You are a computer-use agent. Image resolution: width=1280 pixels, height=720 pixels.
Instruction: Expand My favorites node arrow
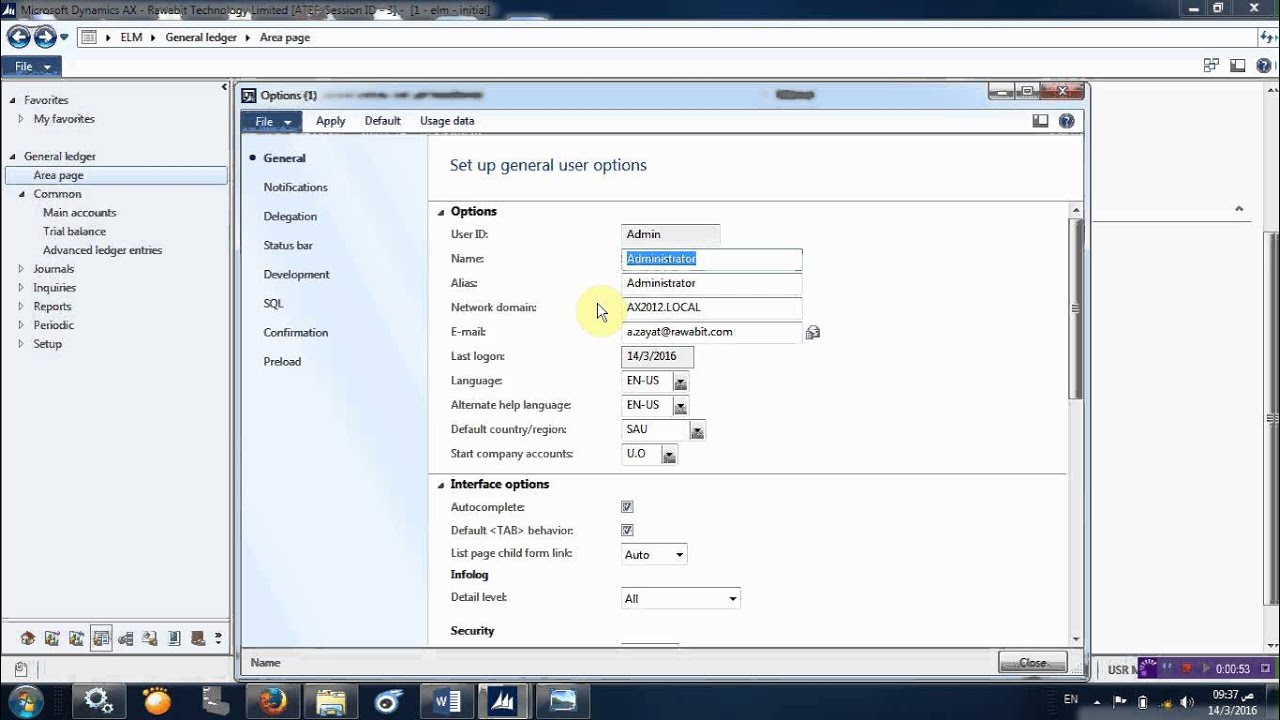[x=21, y=119]
